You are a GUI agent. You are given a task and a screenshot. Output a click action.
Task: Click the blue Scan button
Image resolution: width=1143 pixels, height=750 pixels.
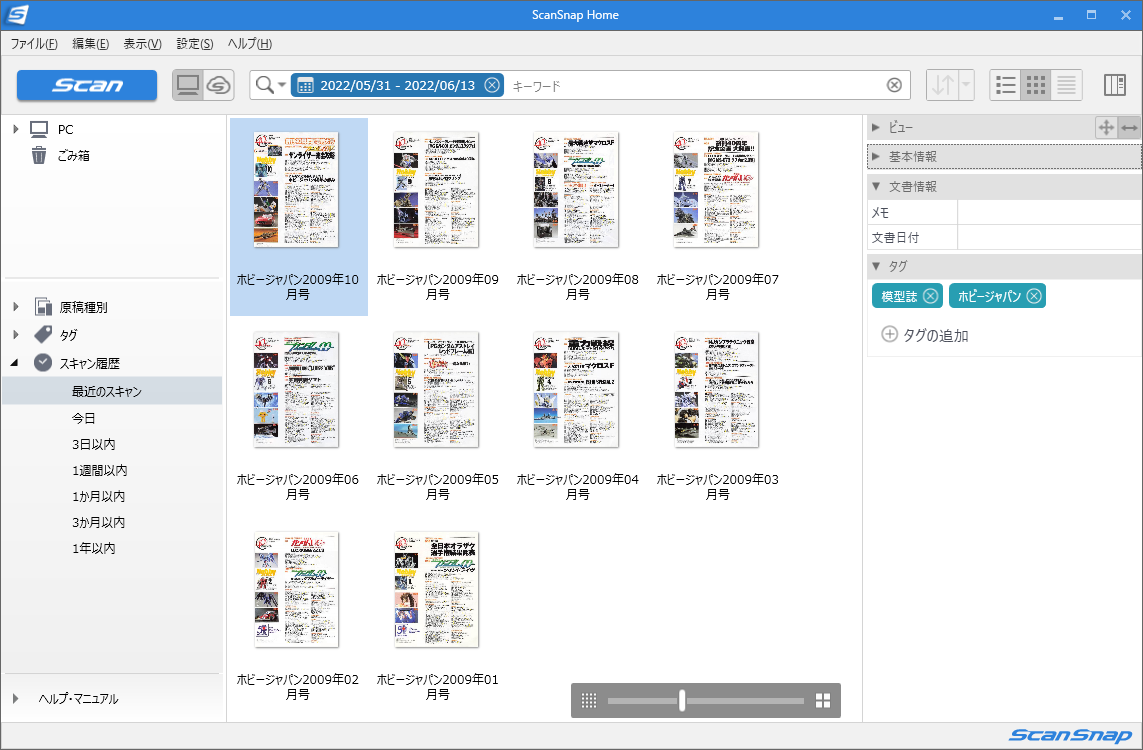point(87,85)
